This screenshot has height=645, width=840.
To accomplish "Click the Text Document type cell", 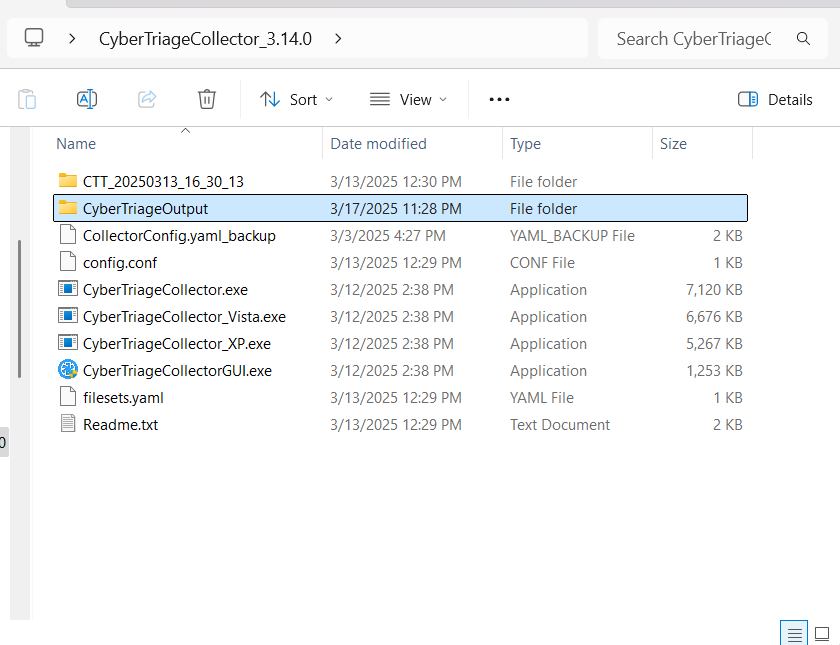I will [x=560, y=425].
